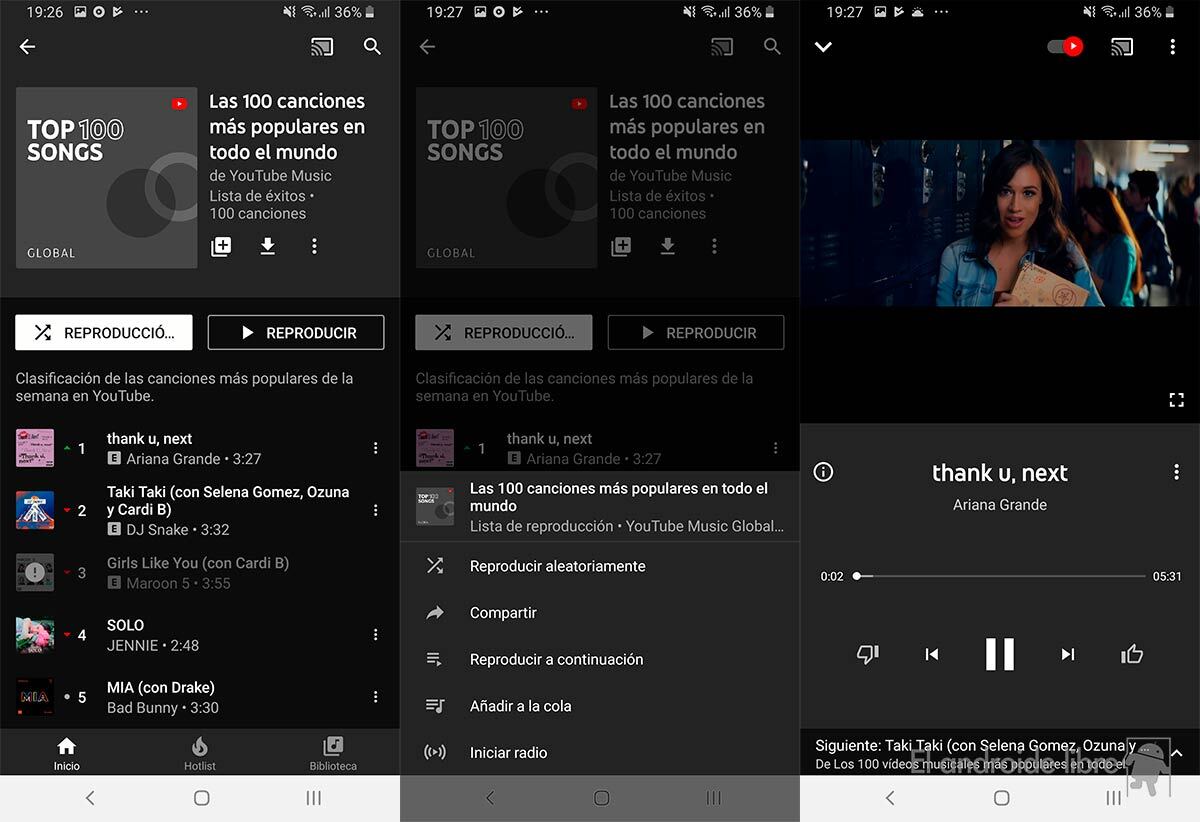This screenshot has width=1200, height=822.
Task: Show song info with the i icon
Action: pyautogui.click(x=823, y=472)
